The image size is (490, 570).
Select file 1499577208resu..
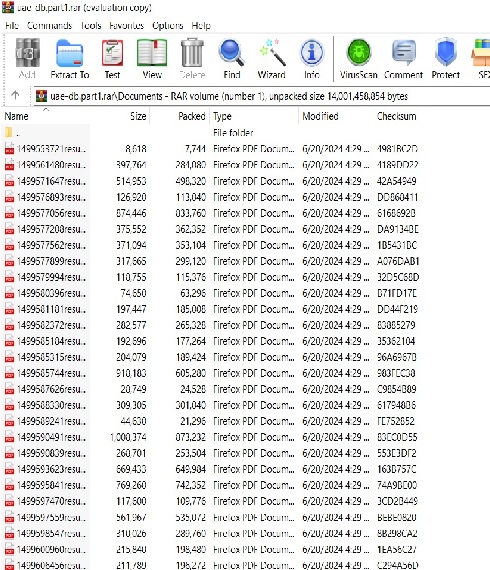[51, 229]
